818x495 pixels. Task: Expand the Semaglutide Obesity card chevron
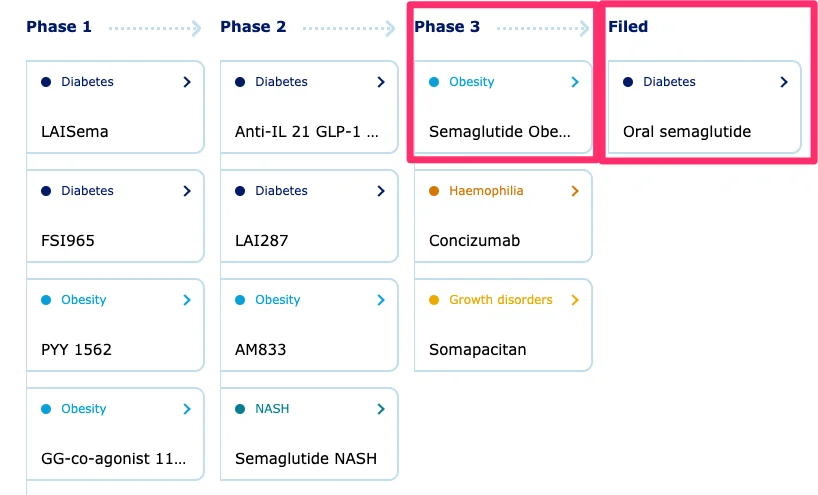pos(575,82)
